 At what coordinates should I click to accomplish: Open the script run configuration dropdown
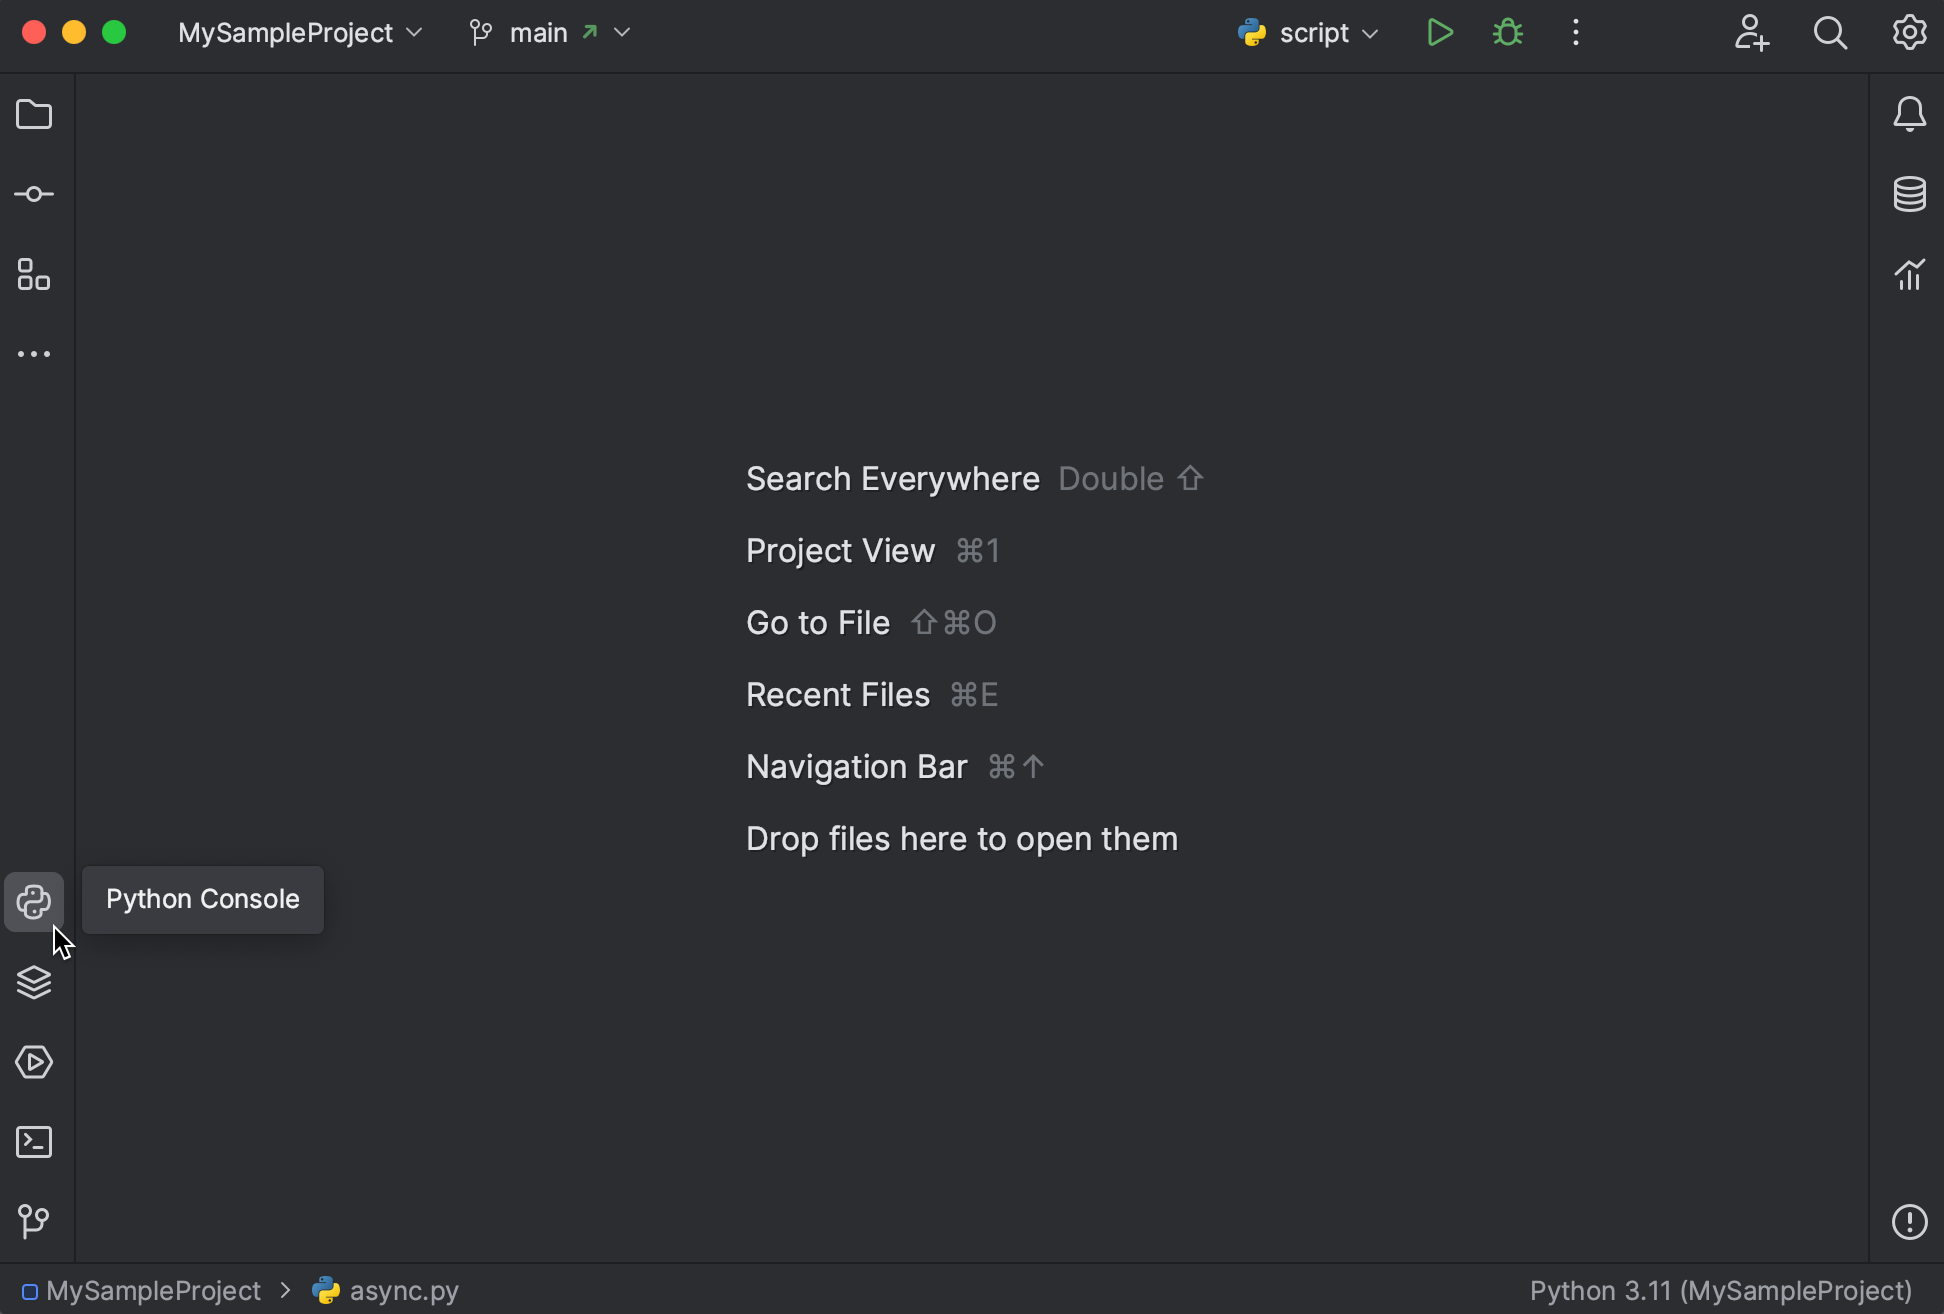tap(1308, 32)
